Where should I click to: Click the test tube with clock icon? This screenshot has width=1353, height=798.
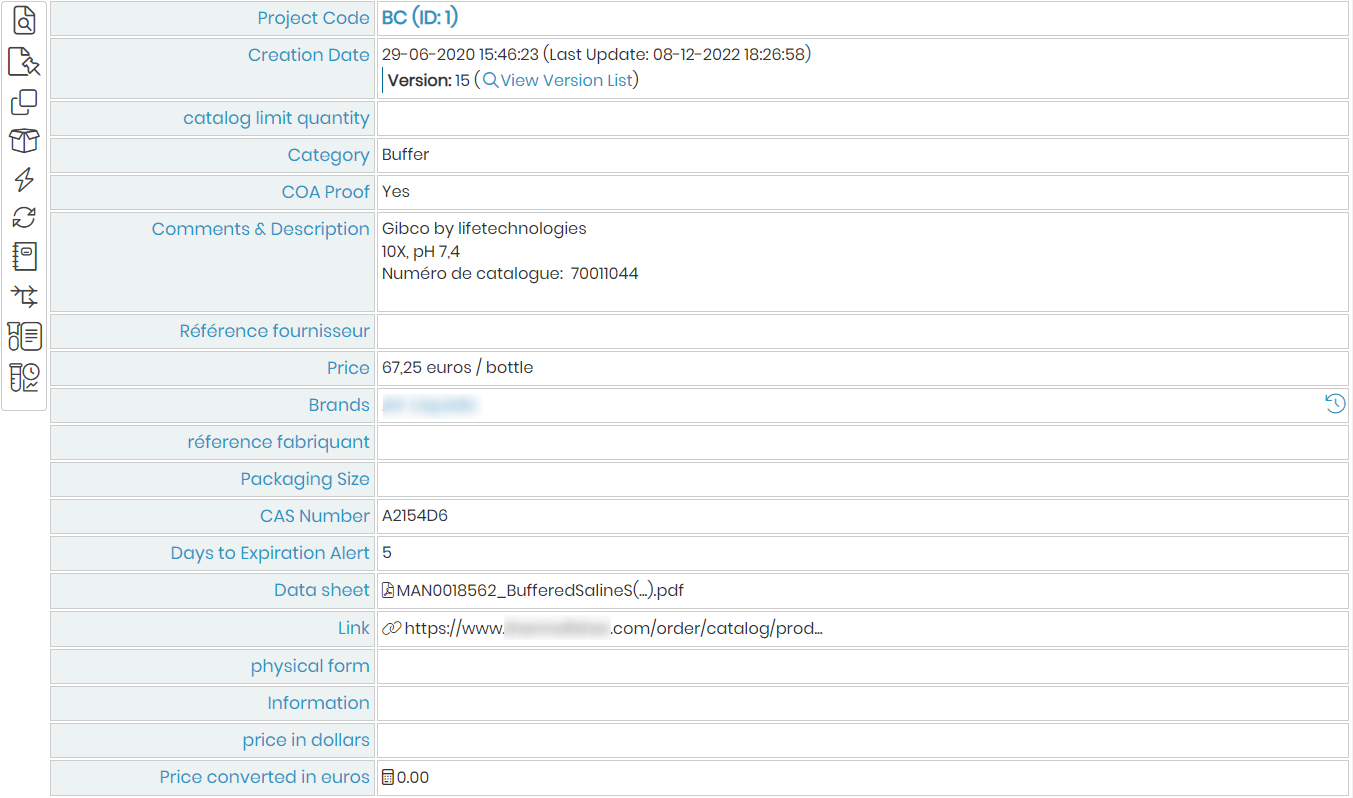24,377
